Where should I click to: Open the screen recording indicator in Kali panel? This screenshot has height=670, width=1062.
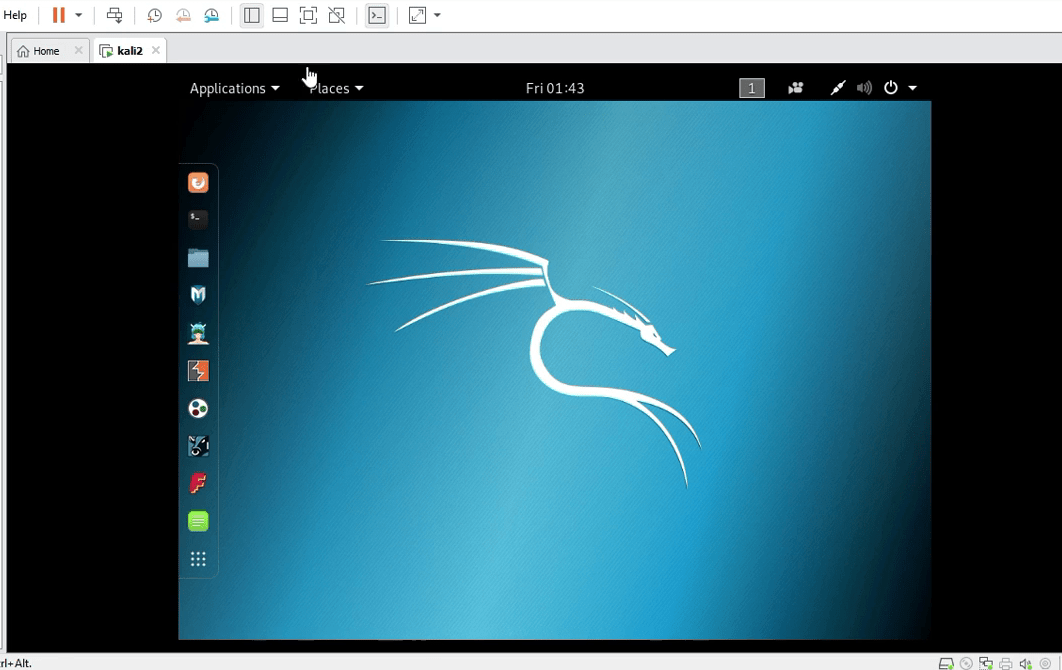(796, 88)
